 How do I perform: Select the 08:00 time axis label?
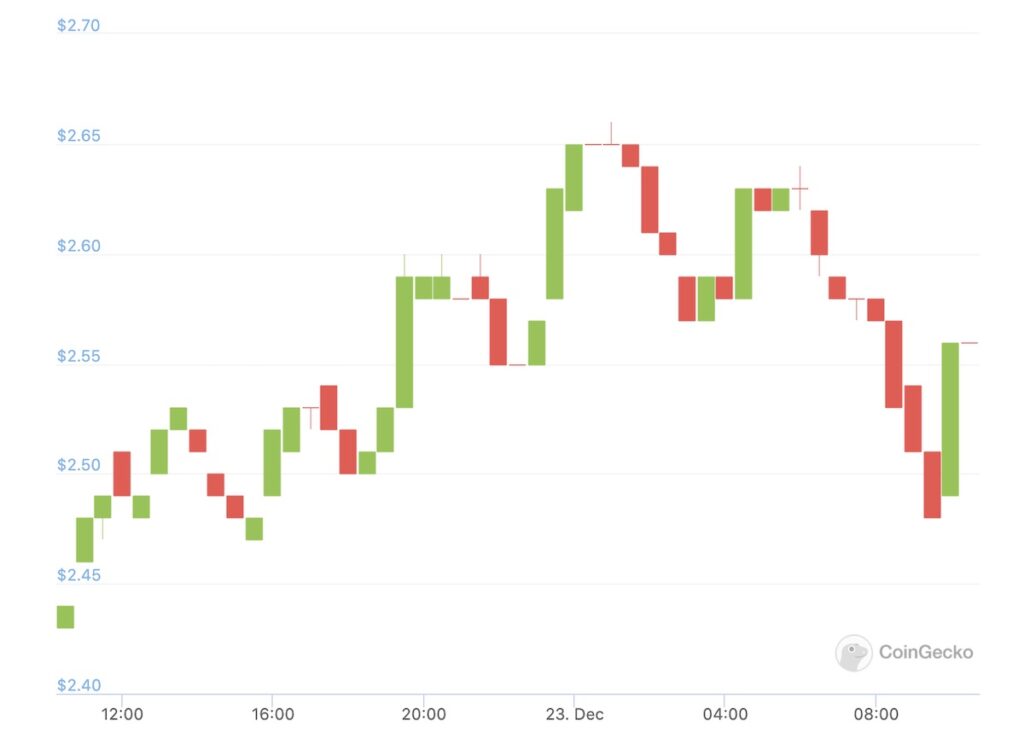[x=875, y=715]
